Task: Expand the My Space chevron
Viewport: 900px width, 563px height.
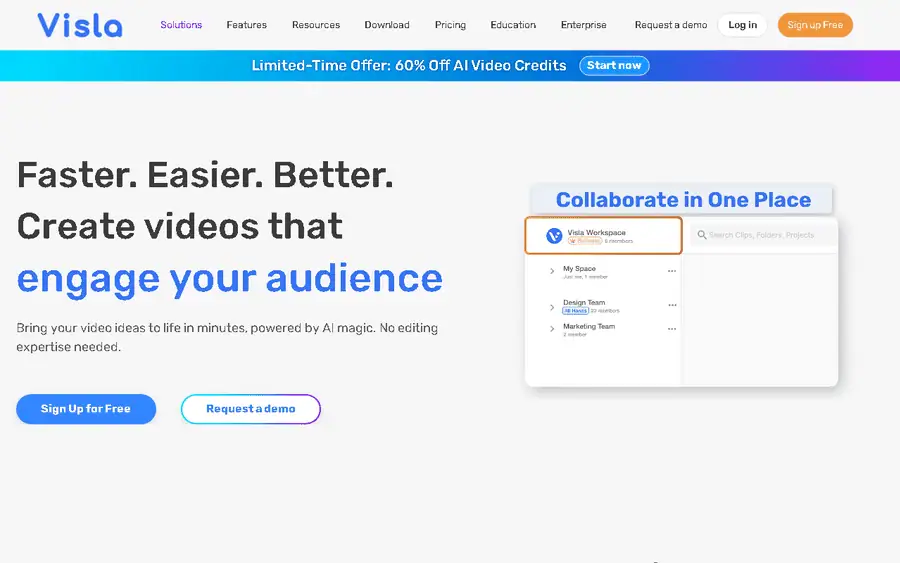Action: click(x=552, y=271)
